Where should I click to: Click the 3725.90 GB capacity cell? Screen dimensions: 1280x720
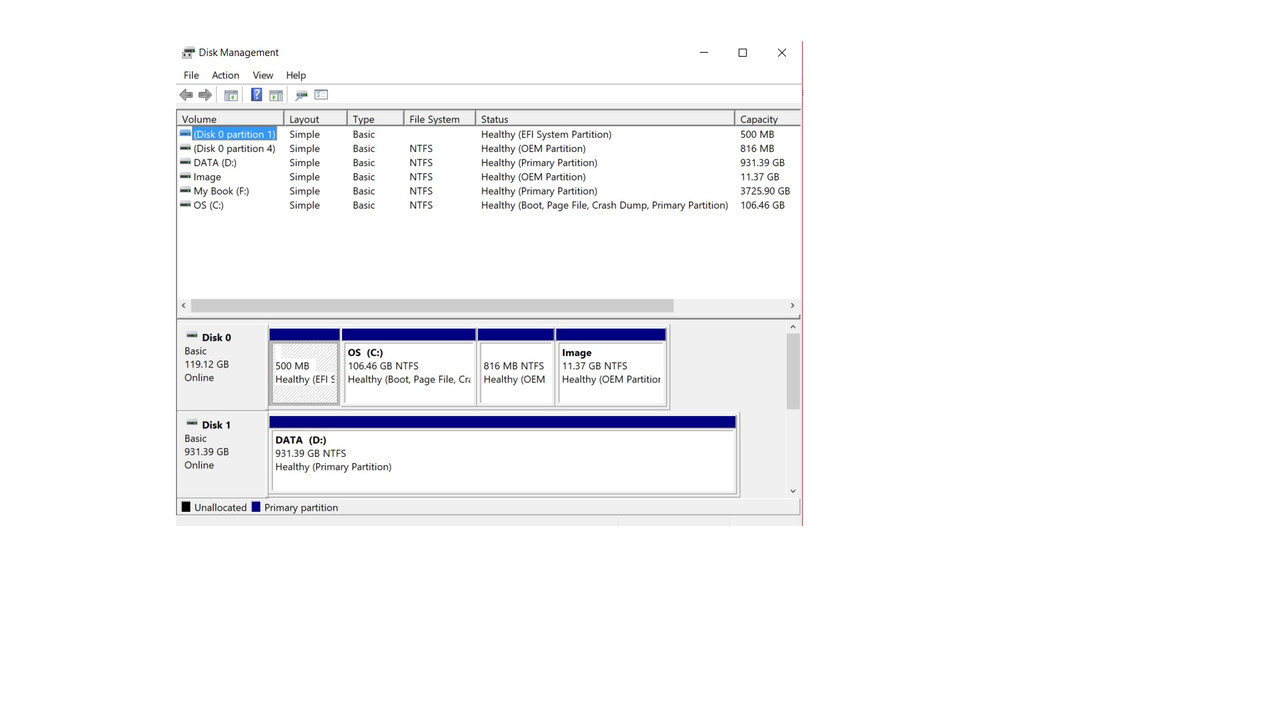click(x=765, y=191)
